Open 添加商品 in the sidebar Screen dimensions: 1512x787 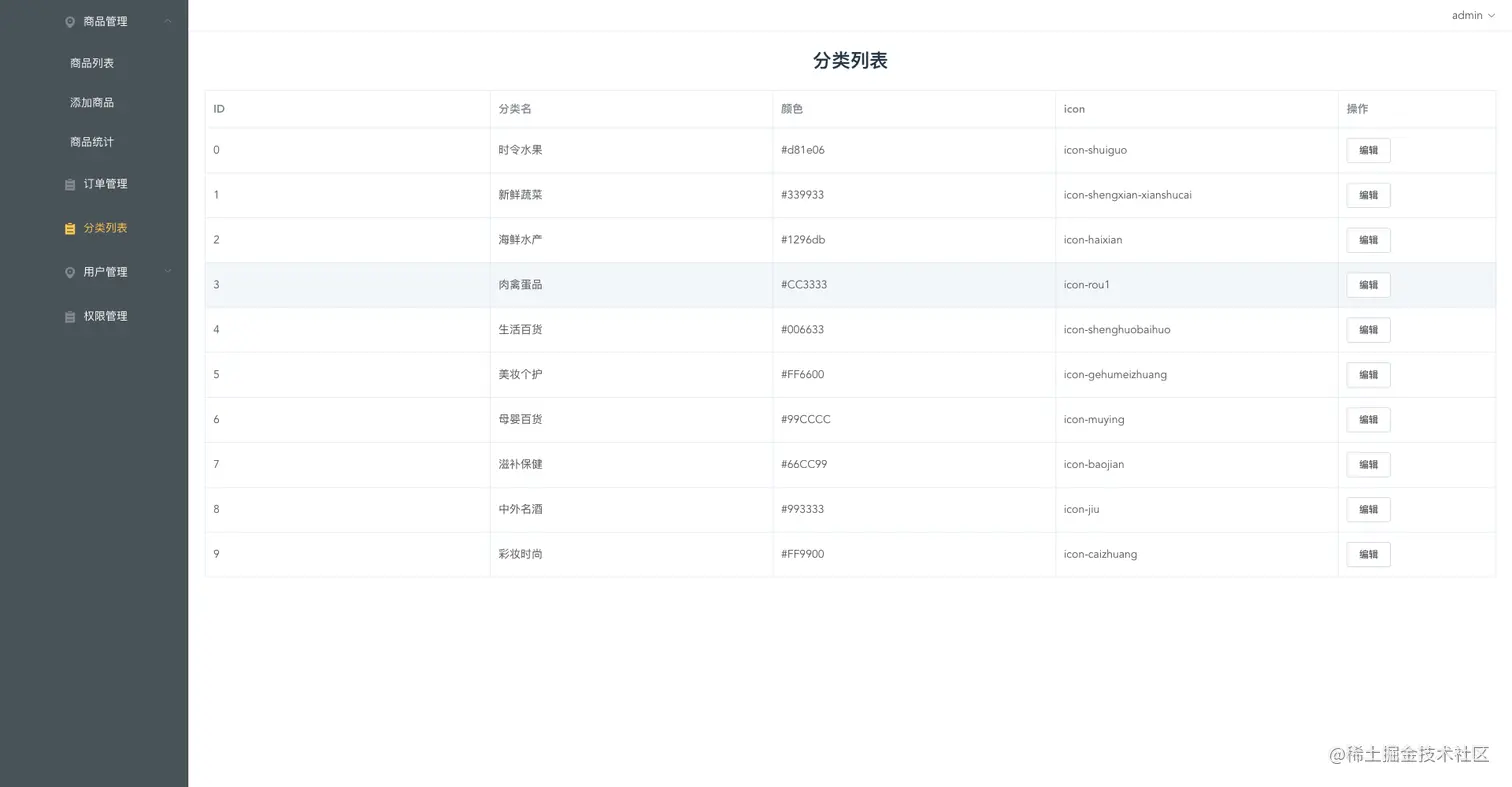pyautogui.click(x=92, y=102)
